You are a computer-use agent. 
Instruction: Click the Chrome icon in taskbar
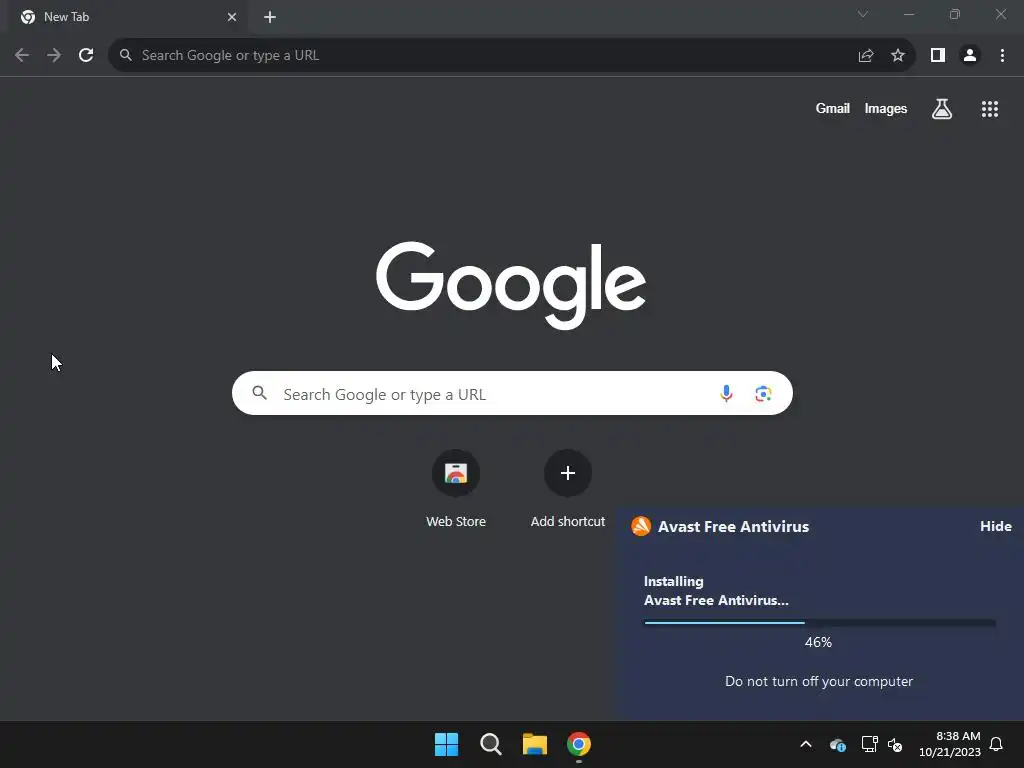(x=579, y=744)
